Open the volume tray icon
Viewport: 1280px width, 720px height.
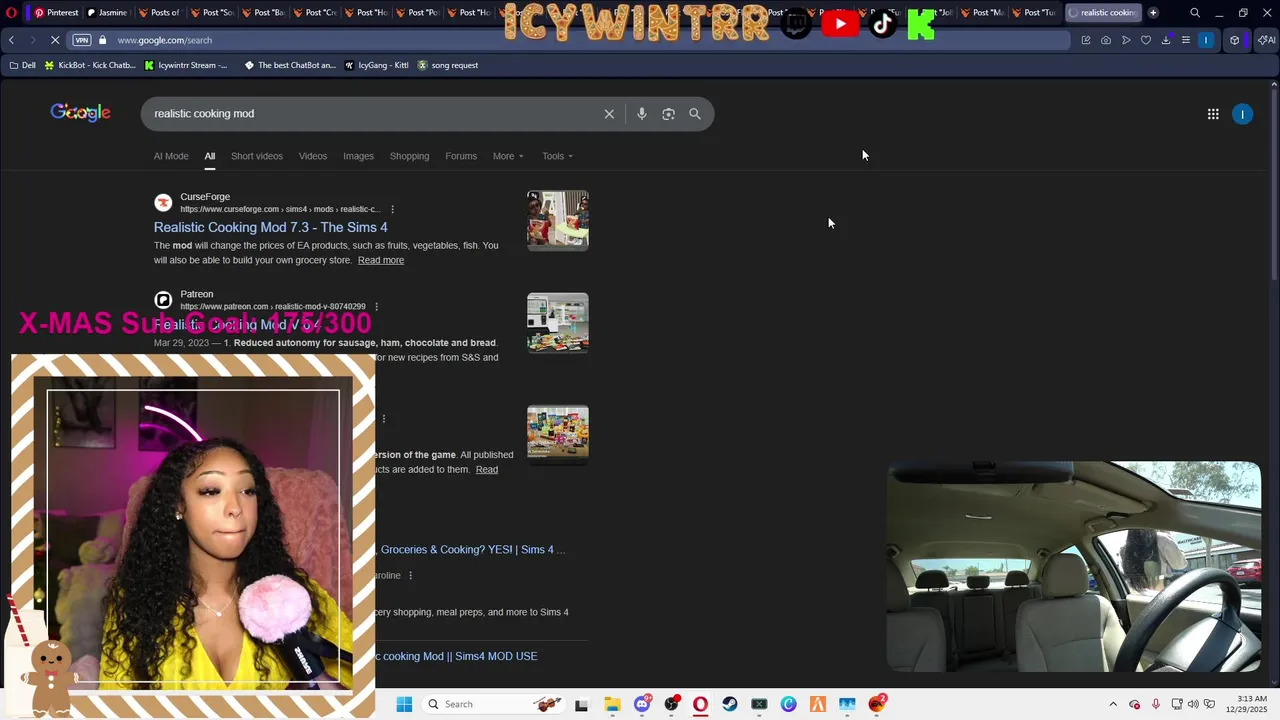point(1193,704)
